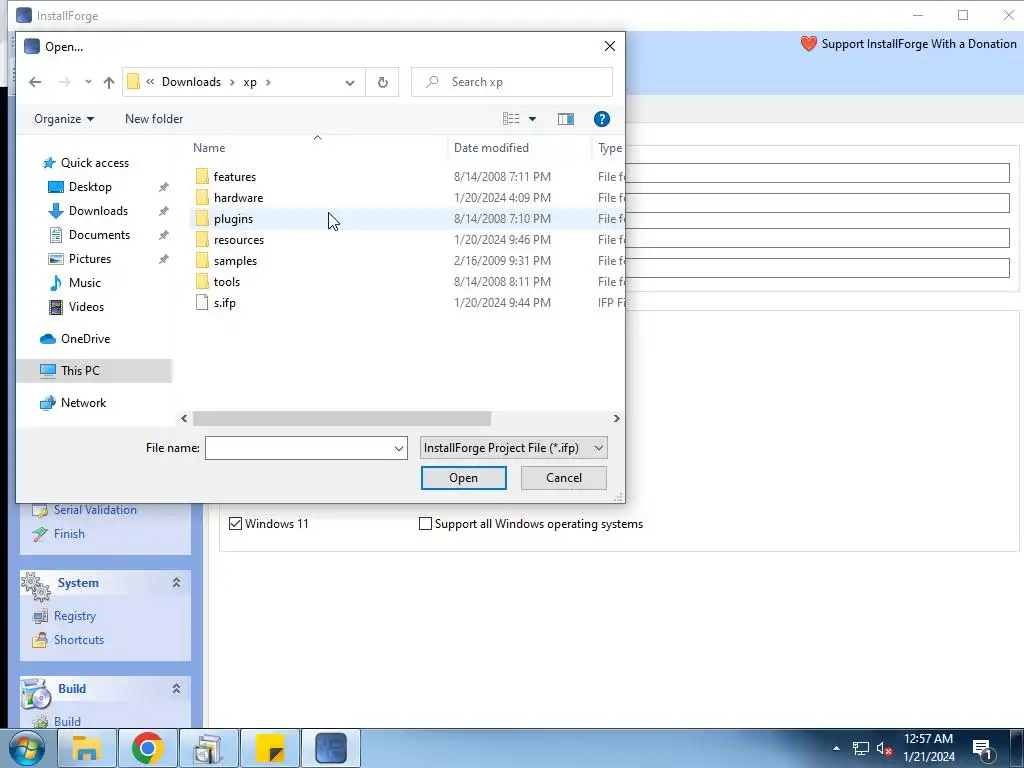This screenshot has height=768, width=1024.
Task: Select the s.ifp project file
Action: 224,303
